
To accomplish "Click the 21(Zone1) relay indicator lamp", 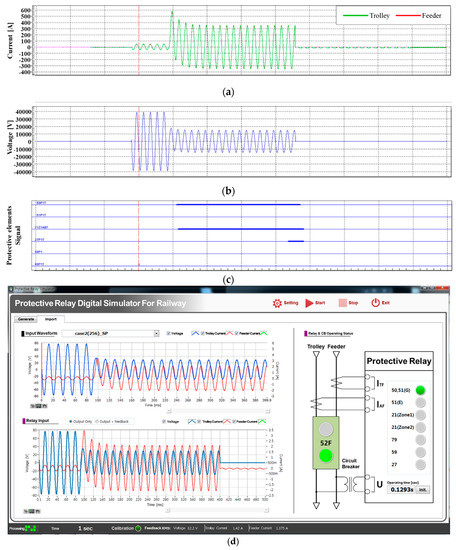I will [x=420, y=415].
